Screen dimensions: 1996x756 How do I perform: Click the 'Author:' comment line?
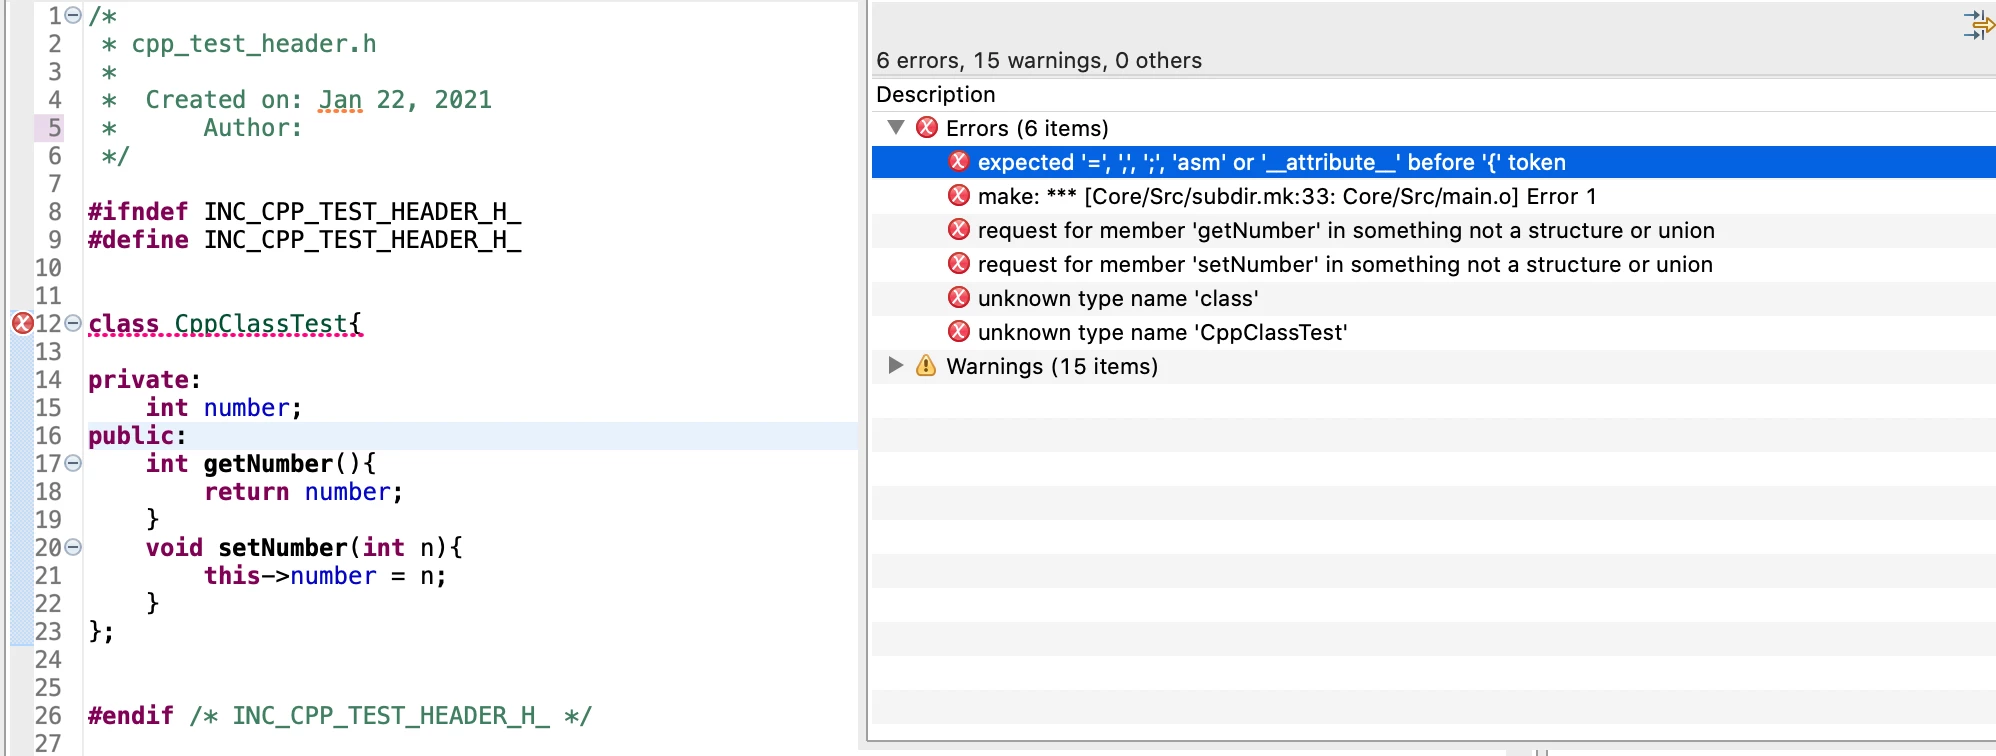click(253, 128)
